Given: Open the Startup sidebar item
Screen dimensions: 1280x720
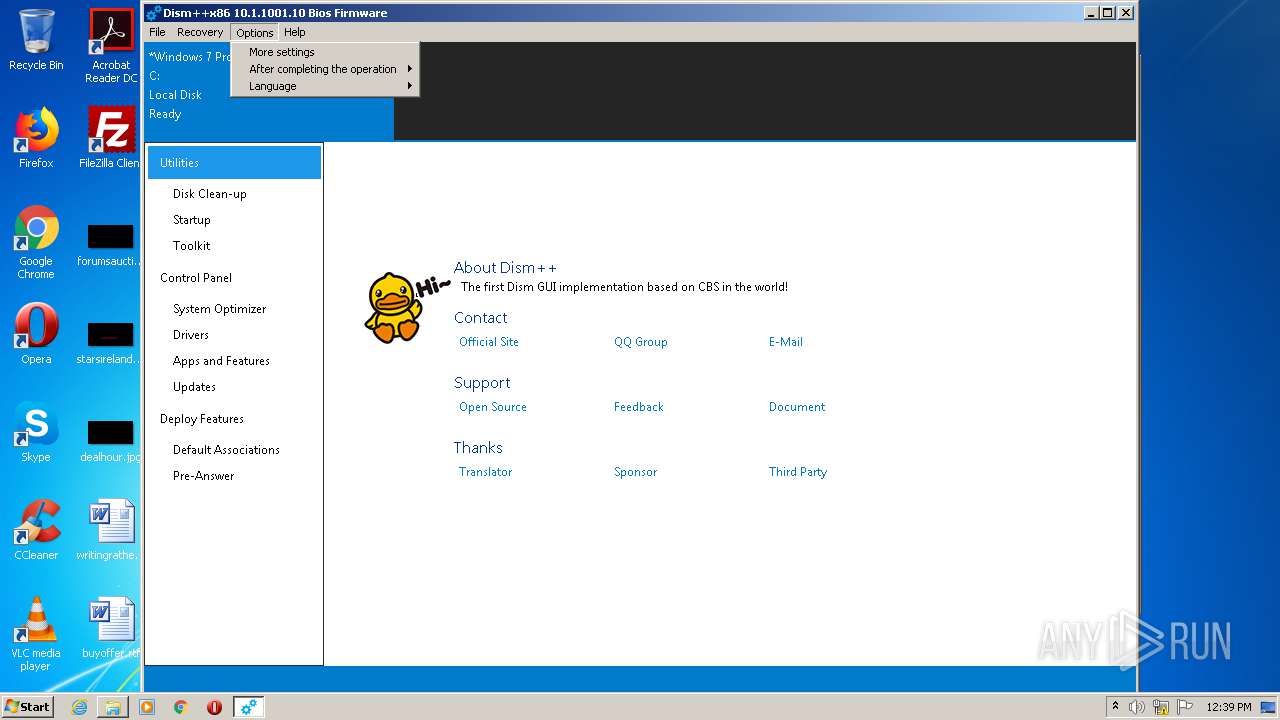Looking at the screenshot, I should (191, 220).
